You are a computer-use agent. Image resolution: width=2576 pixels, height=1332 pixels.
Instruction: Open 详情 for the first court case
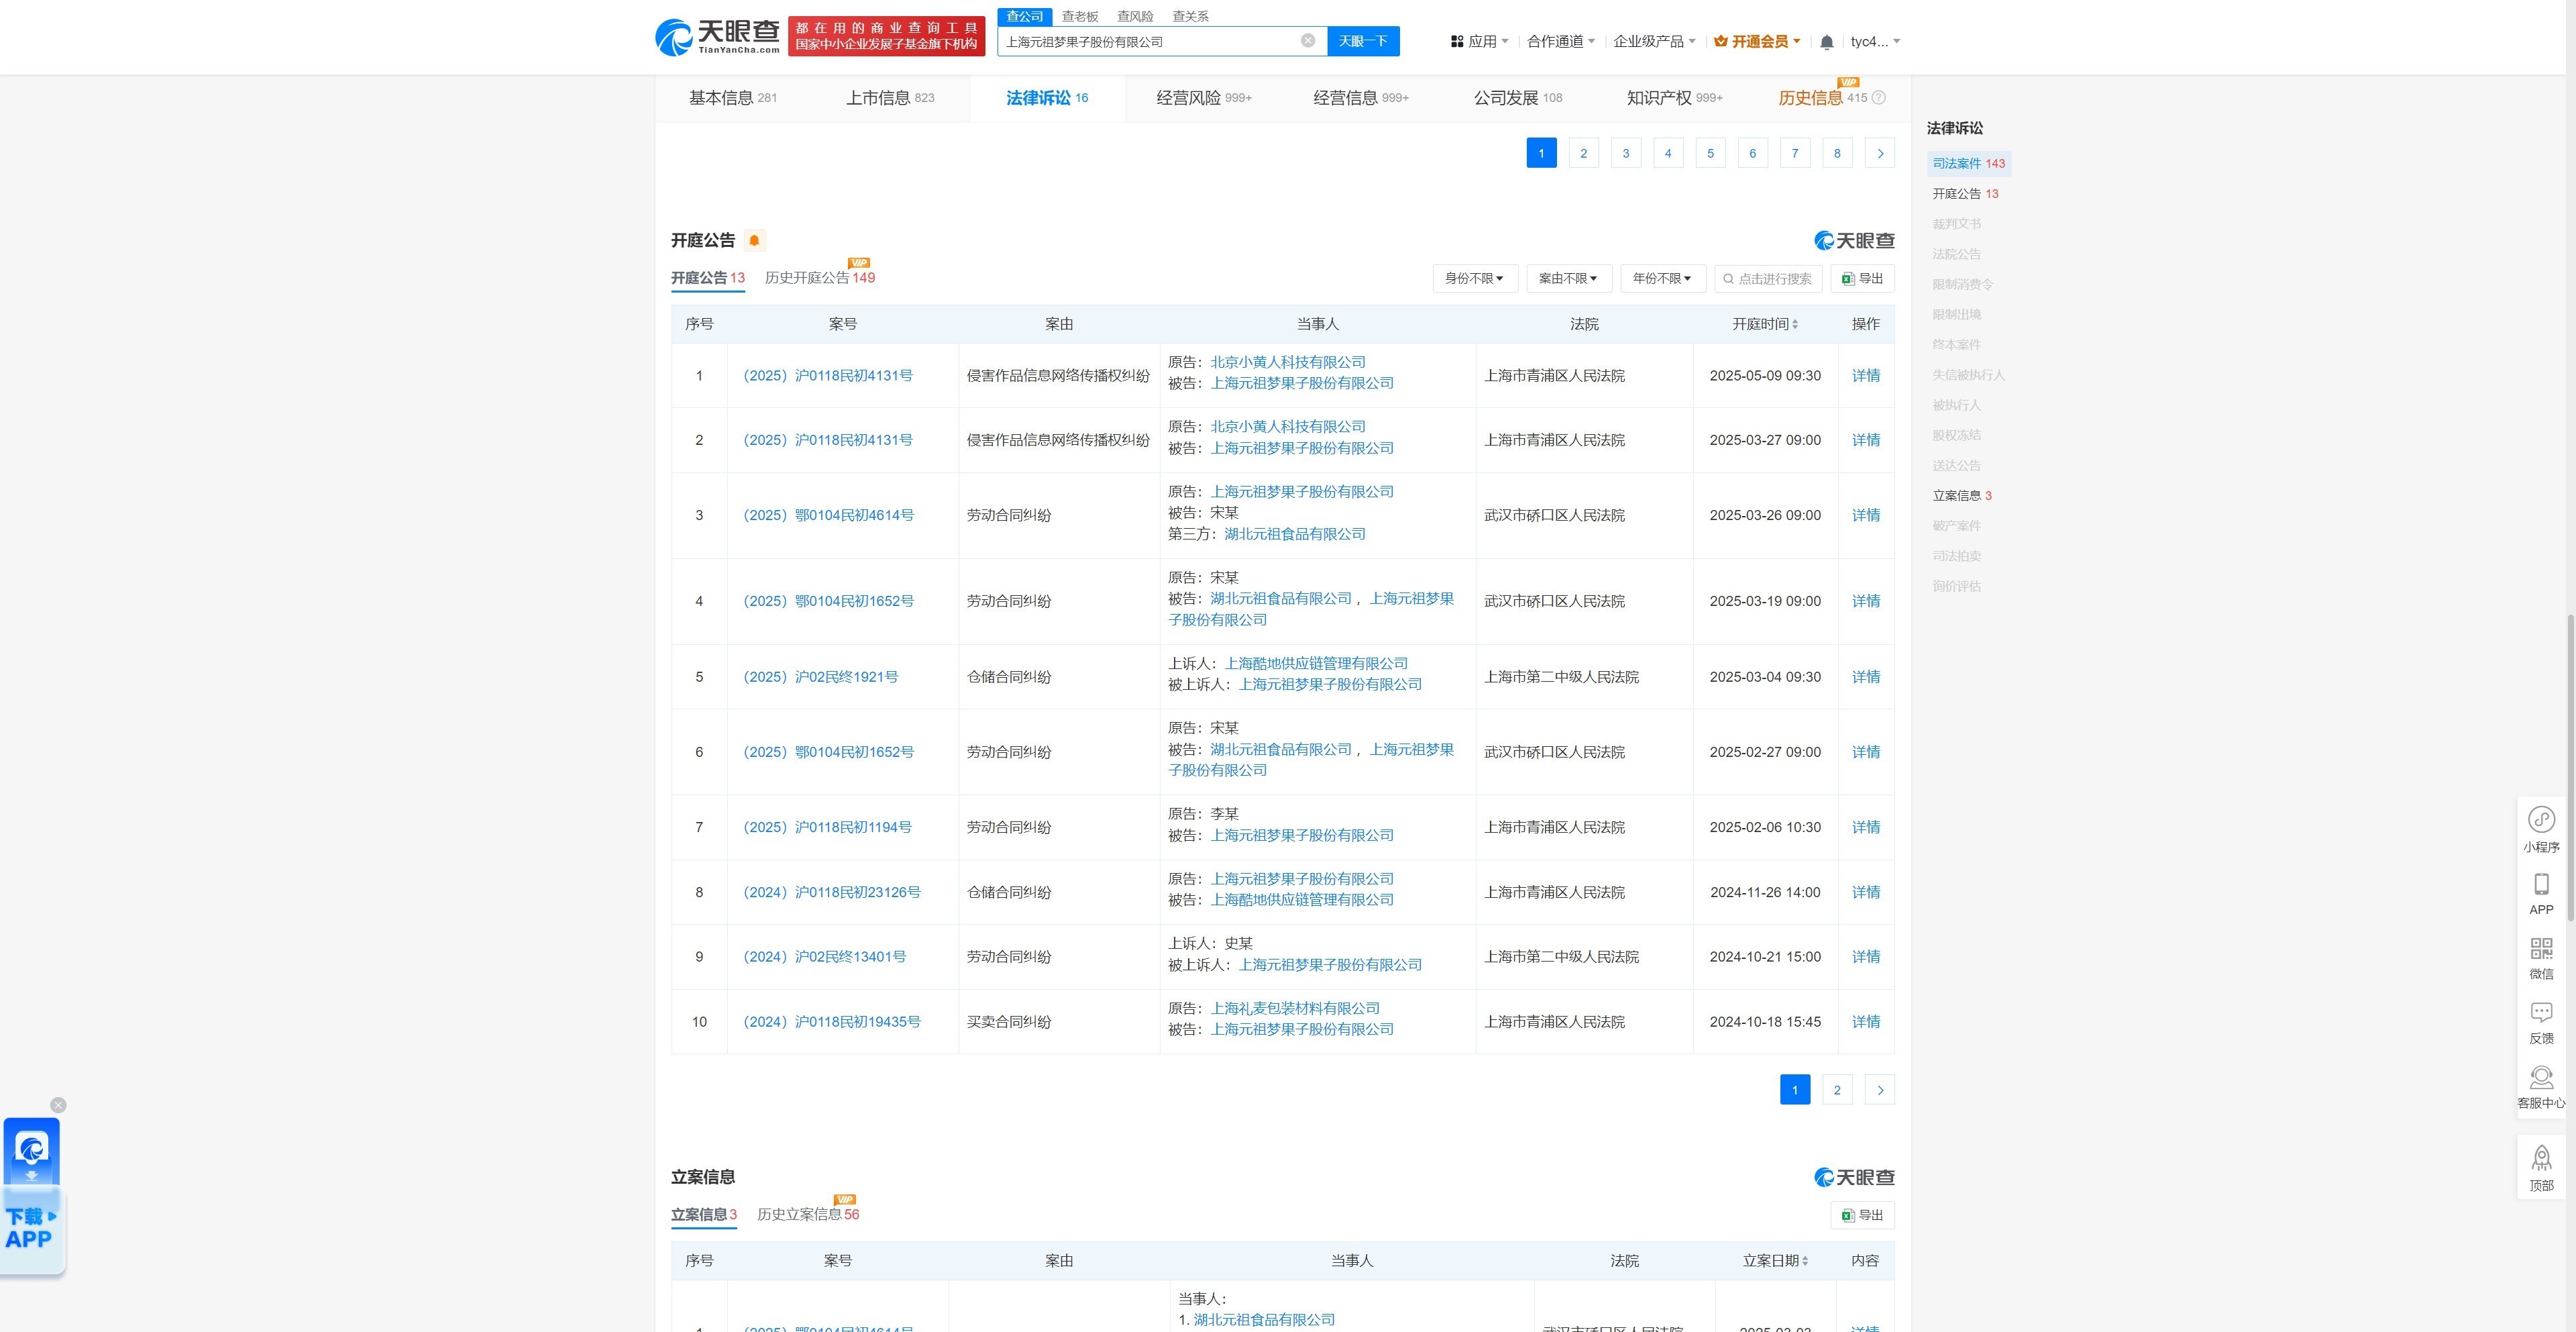tap(1865, 375)
